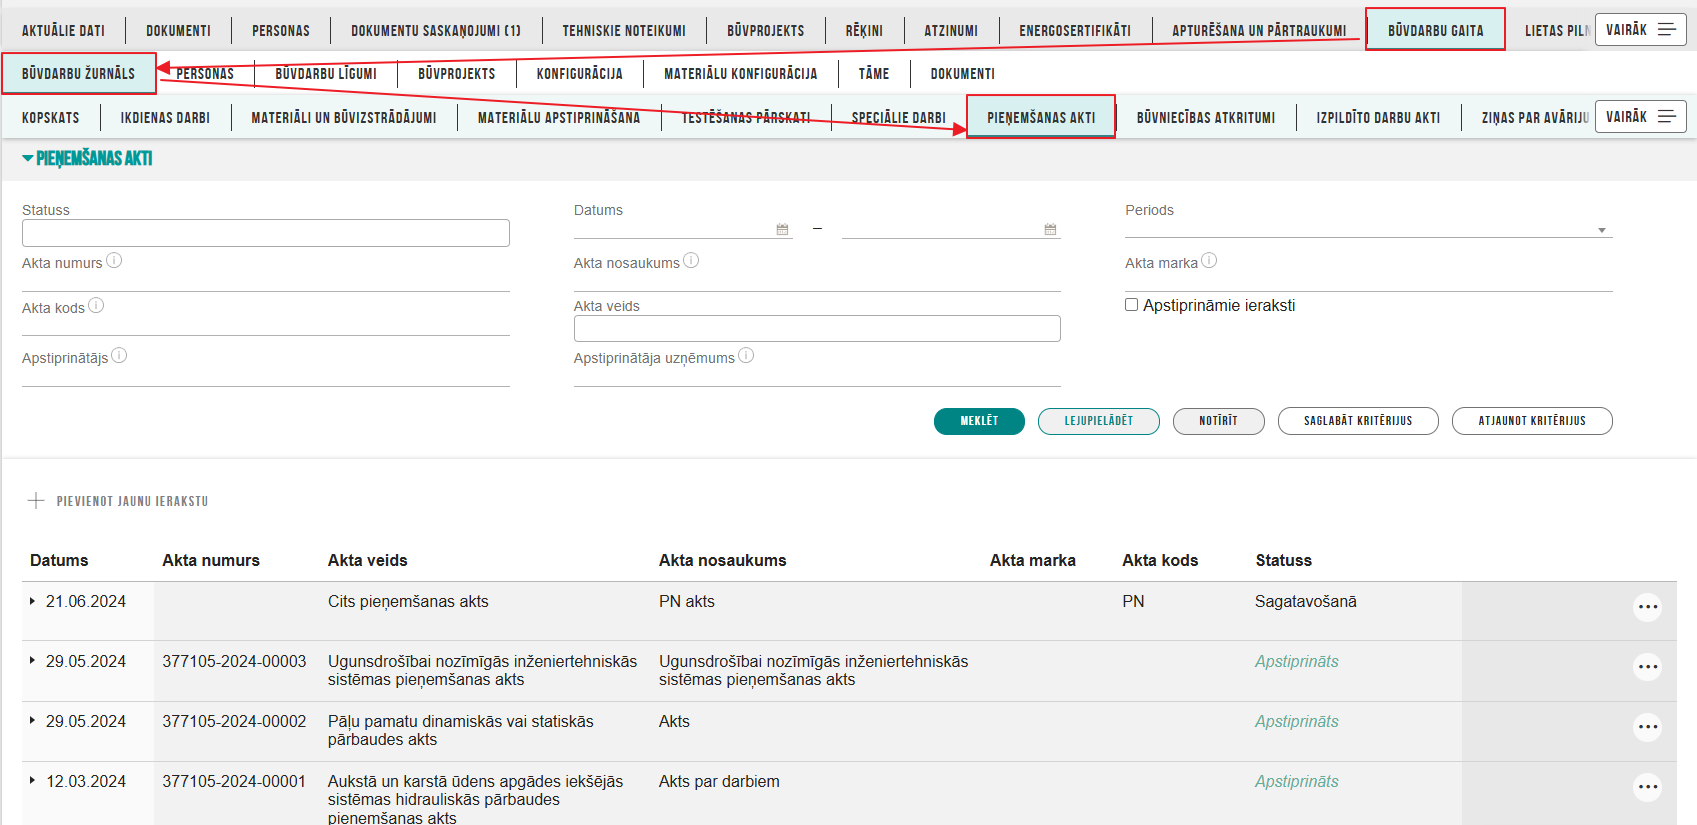Click the Lejupielādēt button

tap(1098, 421)
